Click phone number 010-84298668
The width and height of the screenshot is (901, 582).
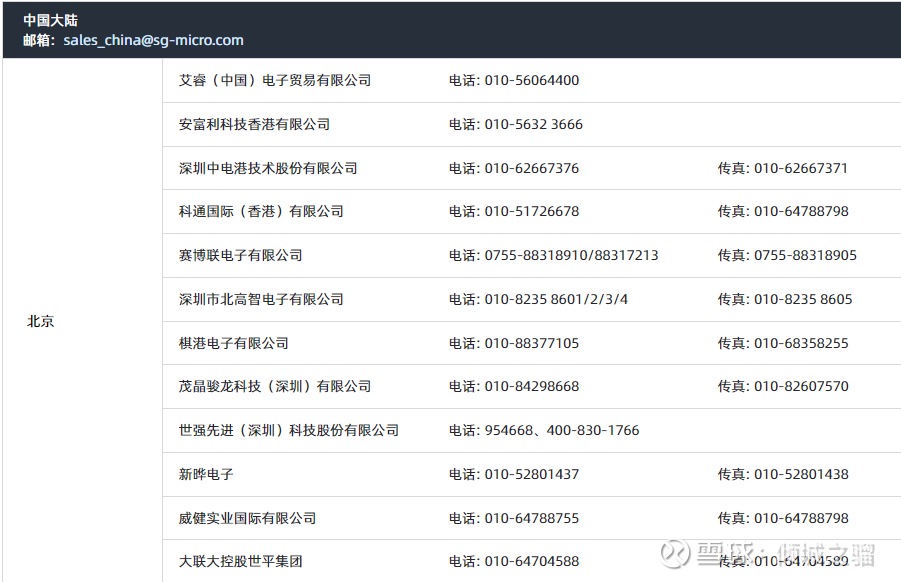pos(532,386)
